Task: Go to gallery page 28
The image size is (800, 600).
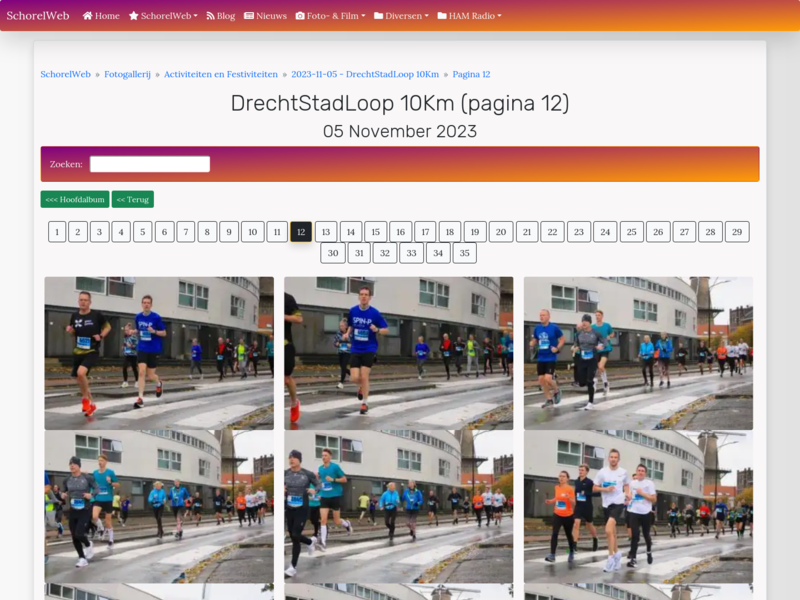Action: point(710,232)
